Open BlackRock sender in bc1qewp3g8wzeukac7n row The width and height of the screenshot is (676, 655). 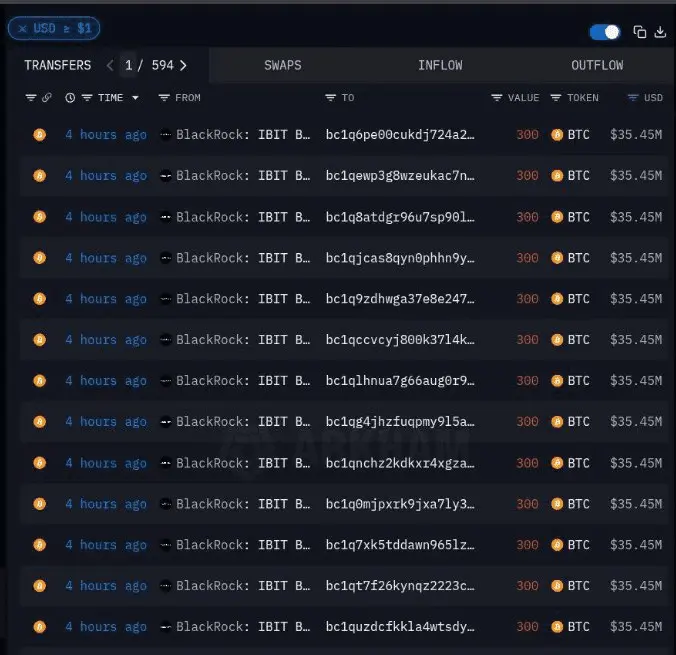(243, 176)
